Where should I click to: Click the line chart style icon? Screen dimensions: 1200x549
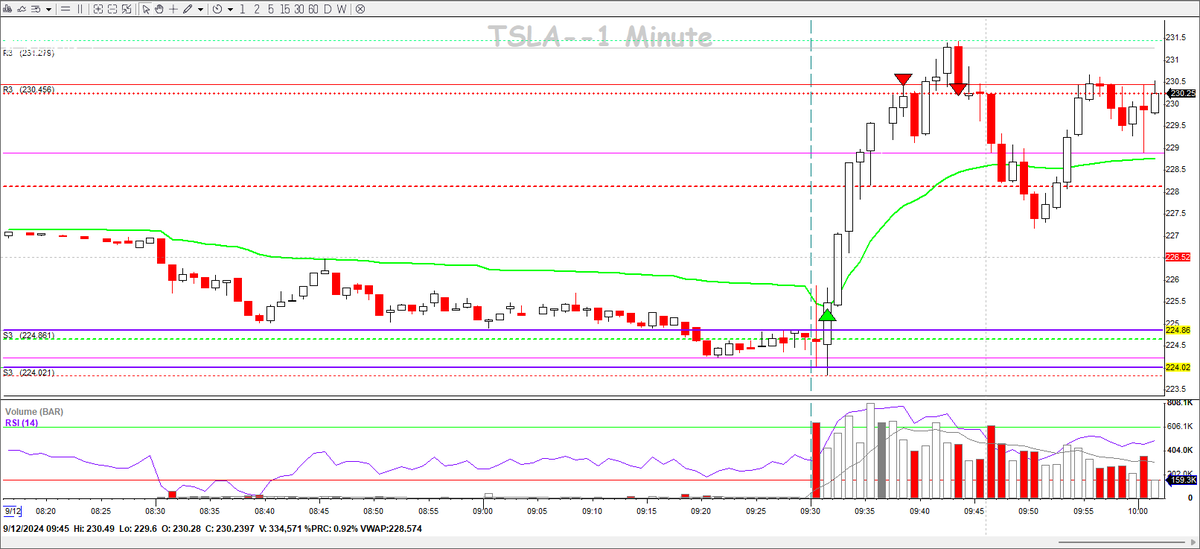click(x=22, y=9)
